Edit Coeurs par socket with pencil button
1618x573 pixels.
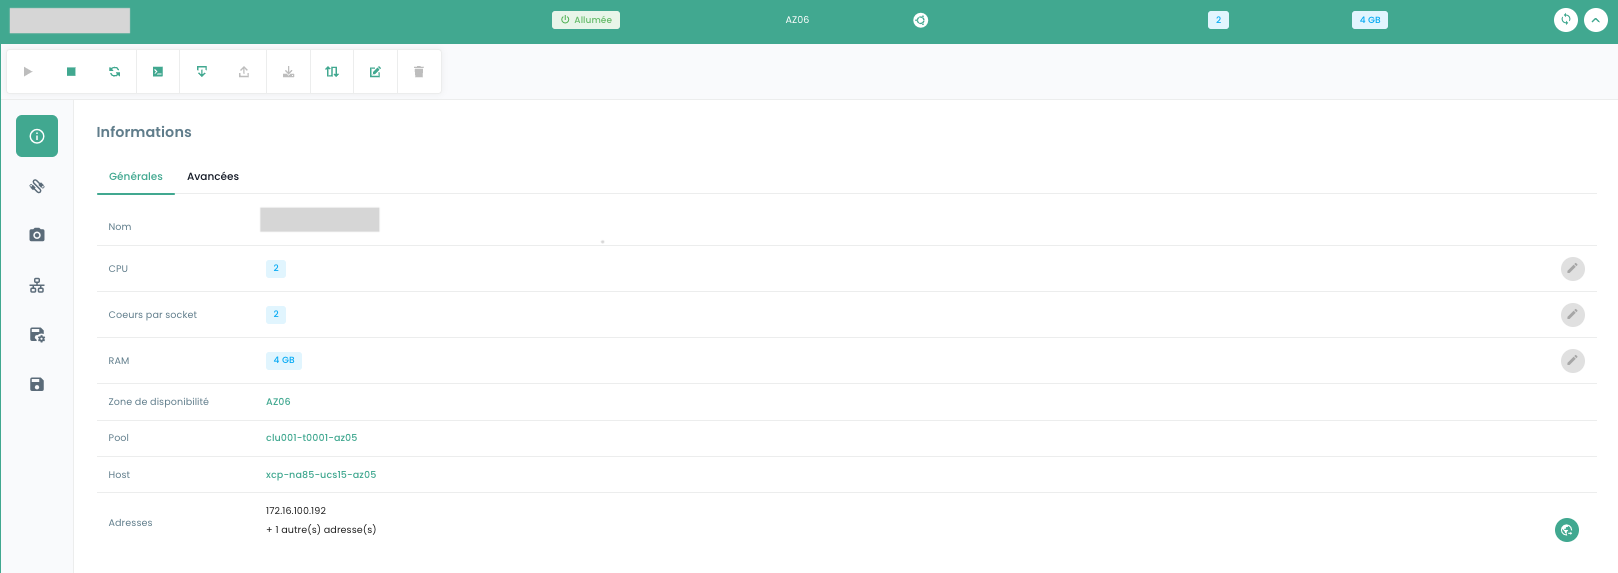1572,314
